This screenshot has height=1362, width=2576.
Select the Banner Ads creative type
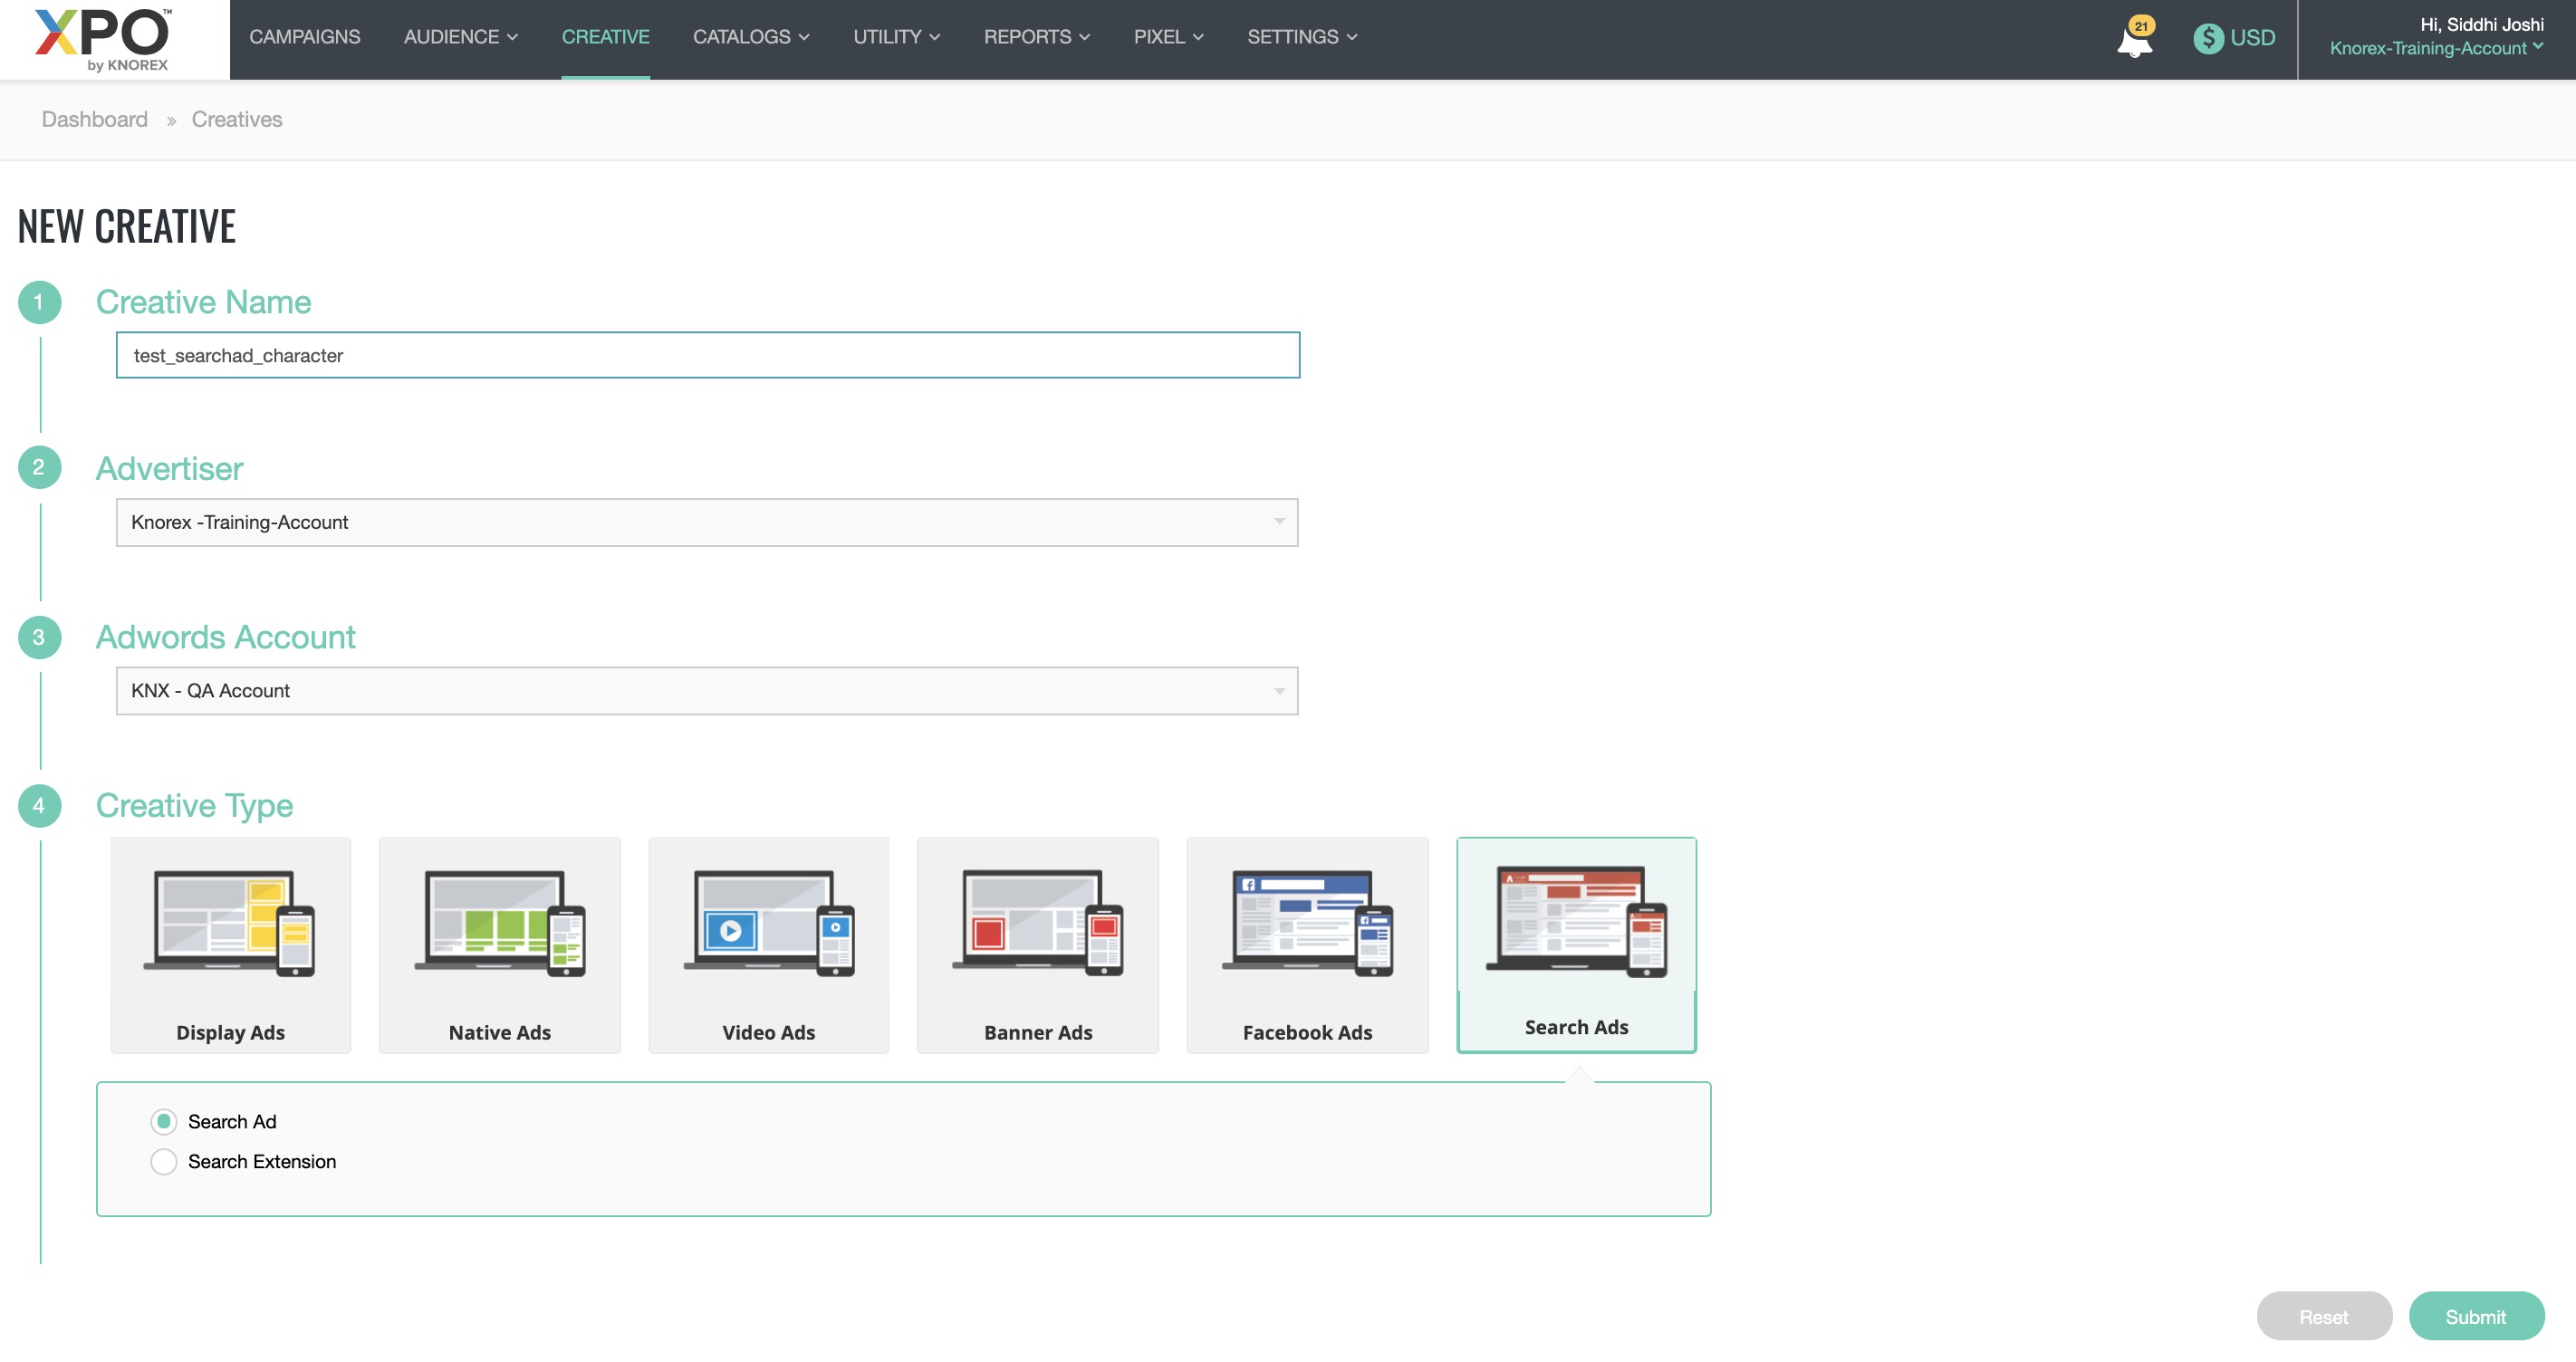[1037, 944]
